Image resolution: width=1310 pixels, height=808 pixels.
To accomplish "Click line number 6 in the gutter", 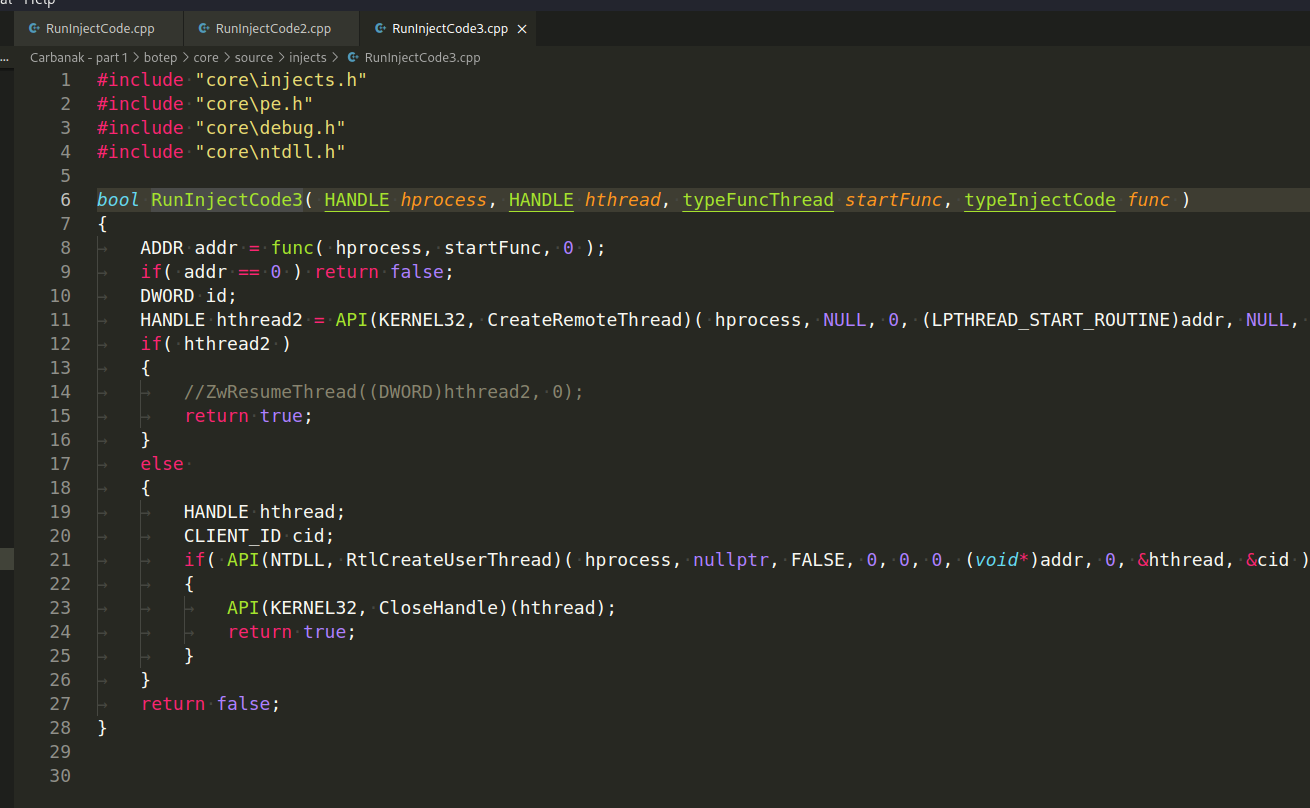I will point(66,200).
